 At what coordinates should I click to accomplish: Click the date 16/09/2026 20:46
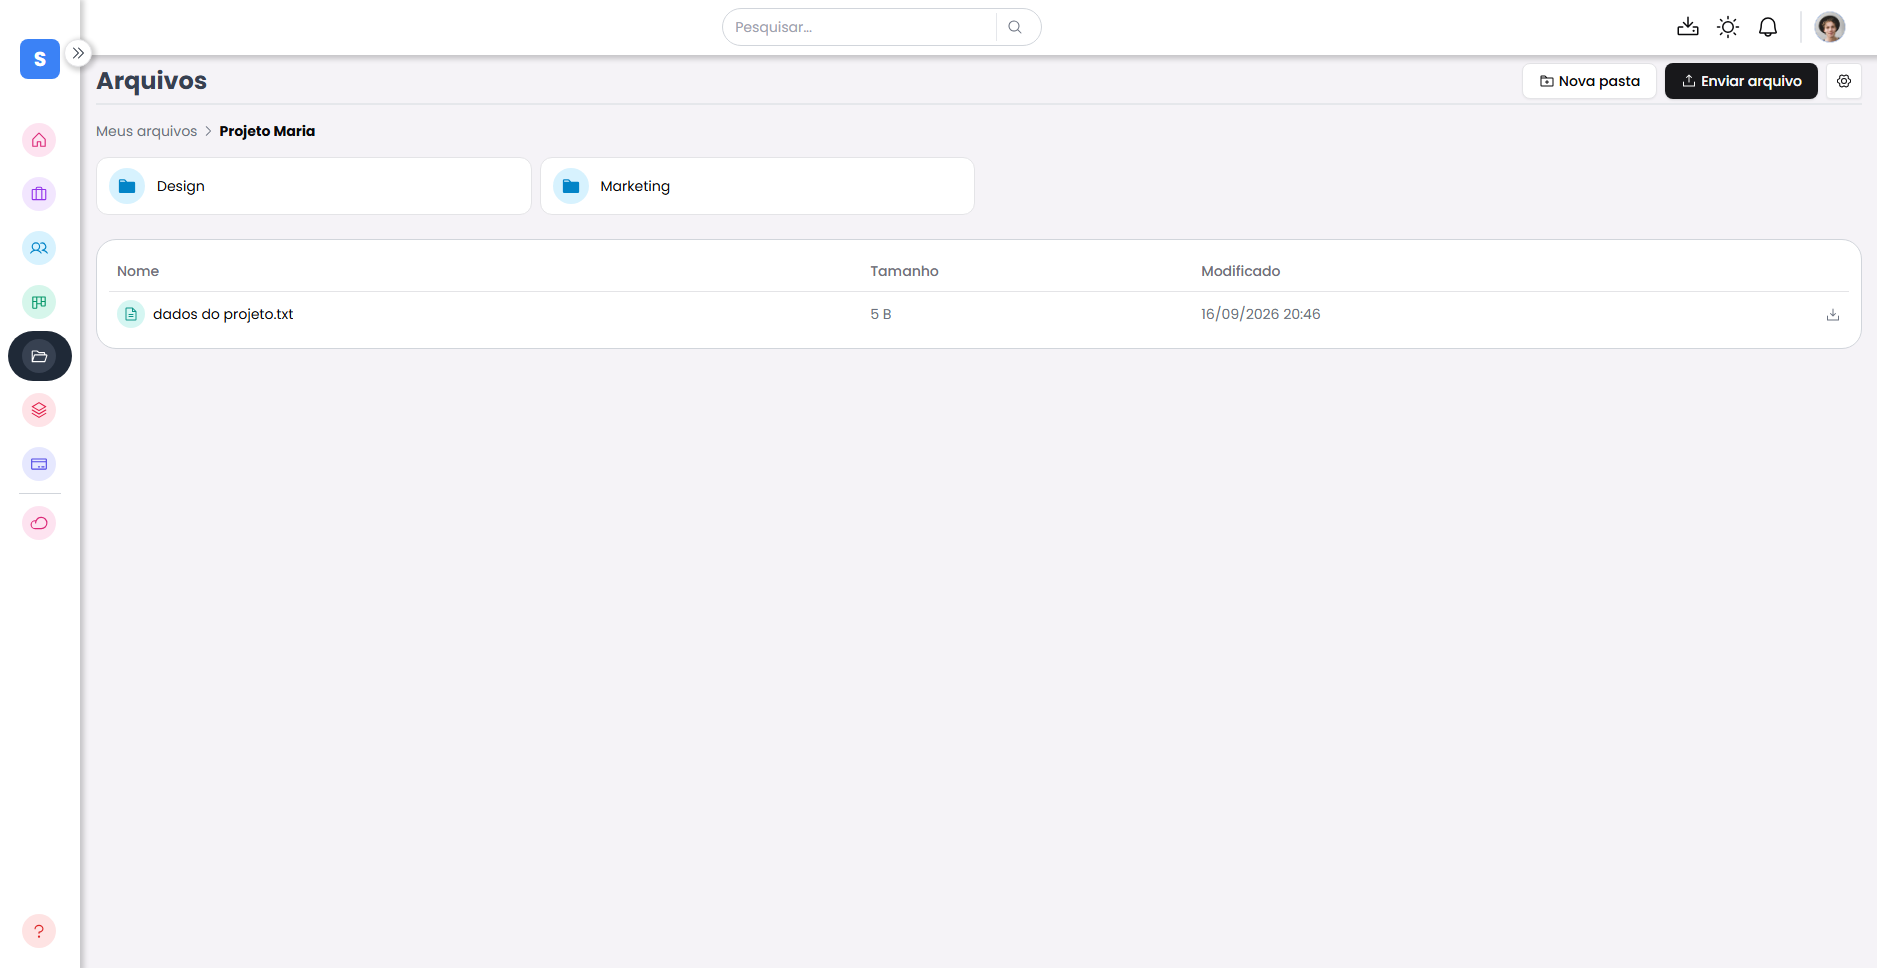[1260, 314]
